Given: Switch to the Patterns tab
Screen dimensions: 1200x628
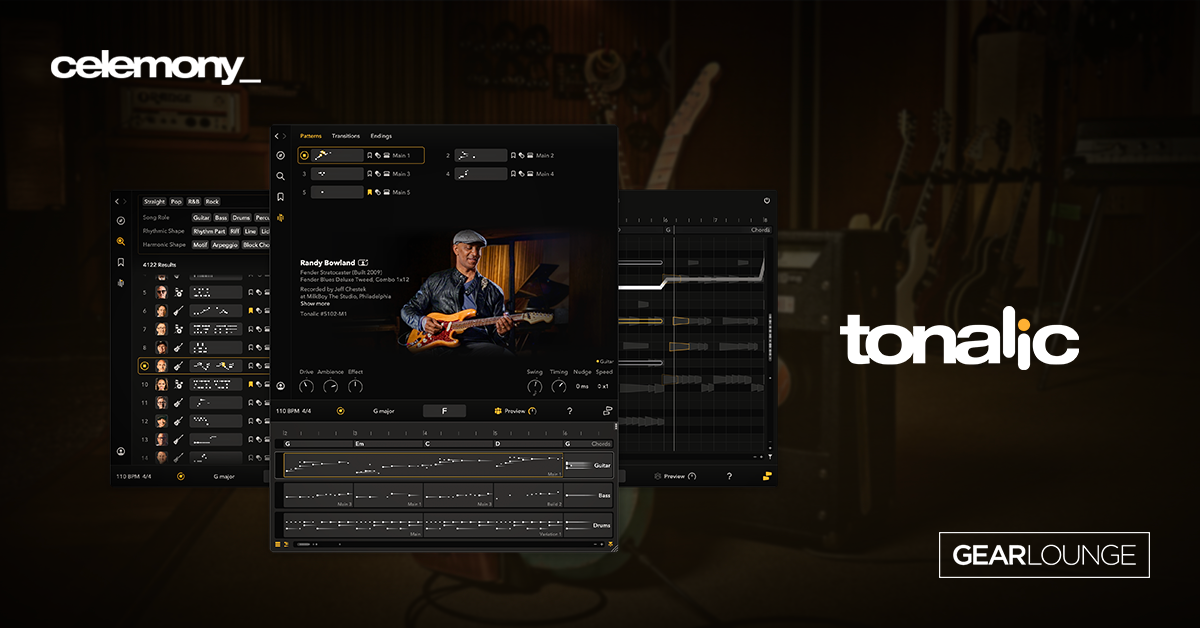Looking at the screenshot, I should [x=311, y=136].
